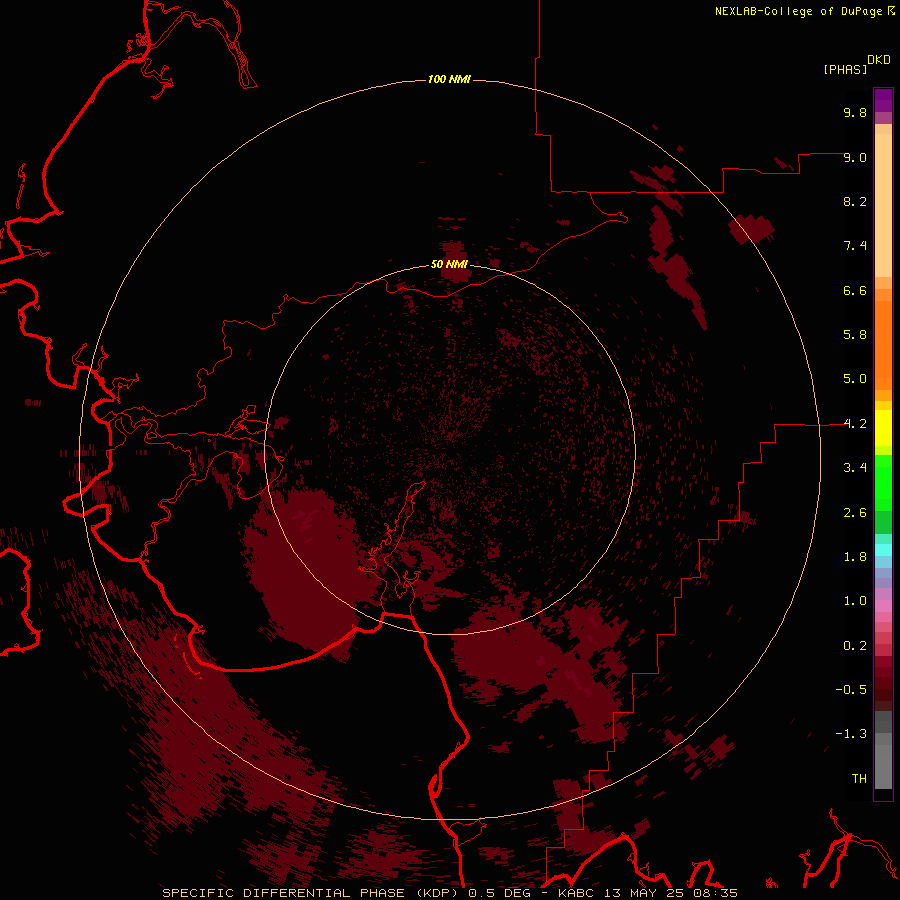Click the [PHAS] units label
The height and width of the screenshot is (900, 900).
(845, 69)
